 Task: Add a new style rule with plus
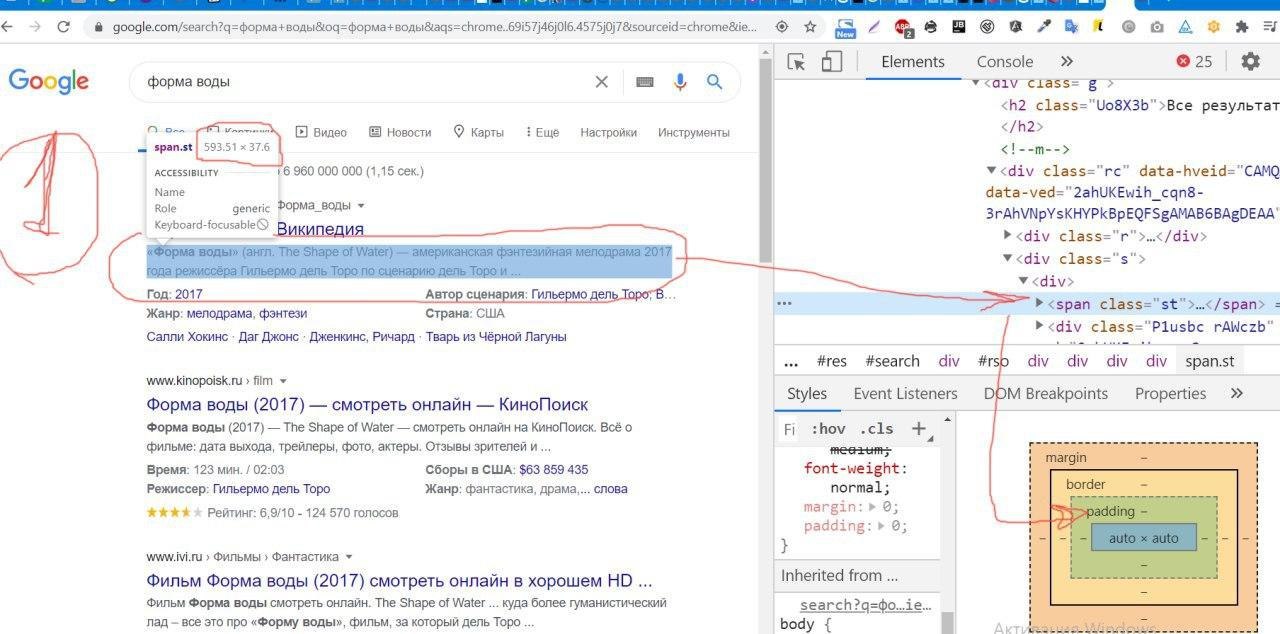[919, 429]
